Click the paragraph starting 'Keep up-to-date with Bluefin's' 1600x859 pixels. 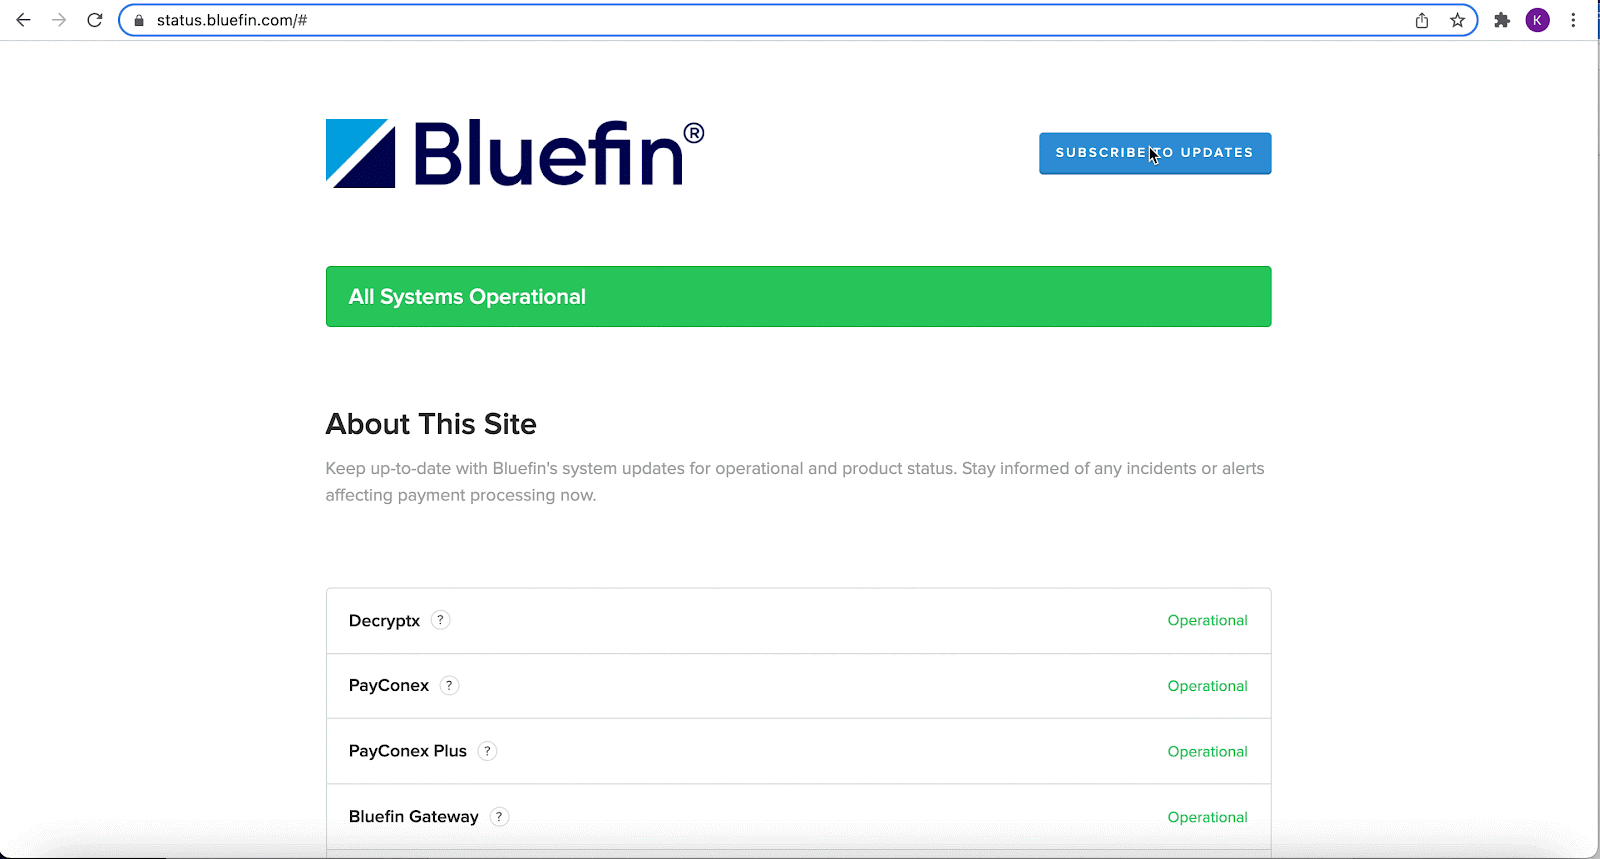pyautogui.click(x=795, y=481)
